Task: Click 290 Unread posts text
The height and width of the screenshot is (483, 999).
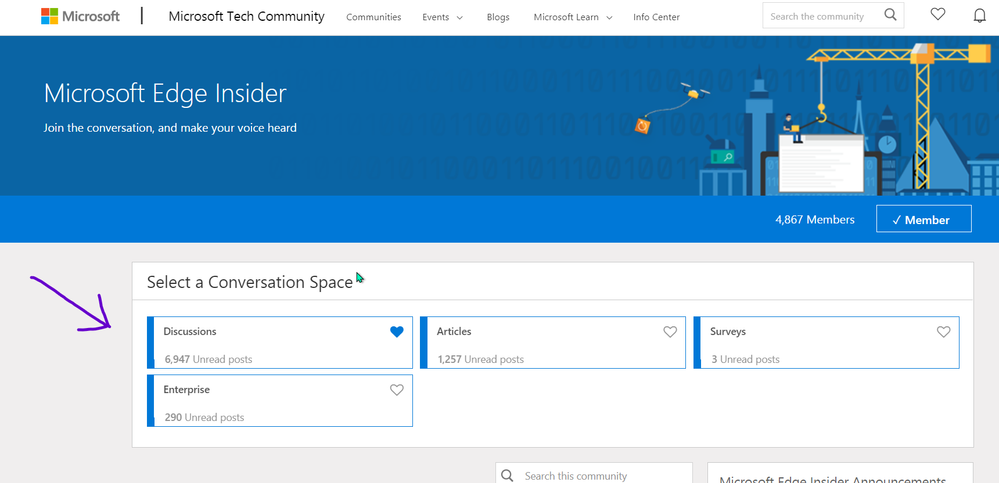Action: 205,418
